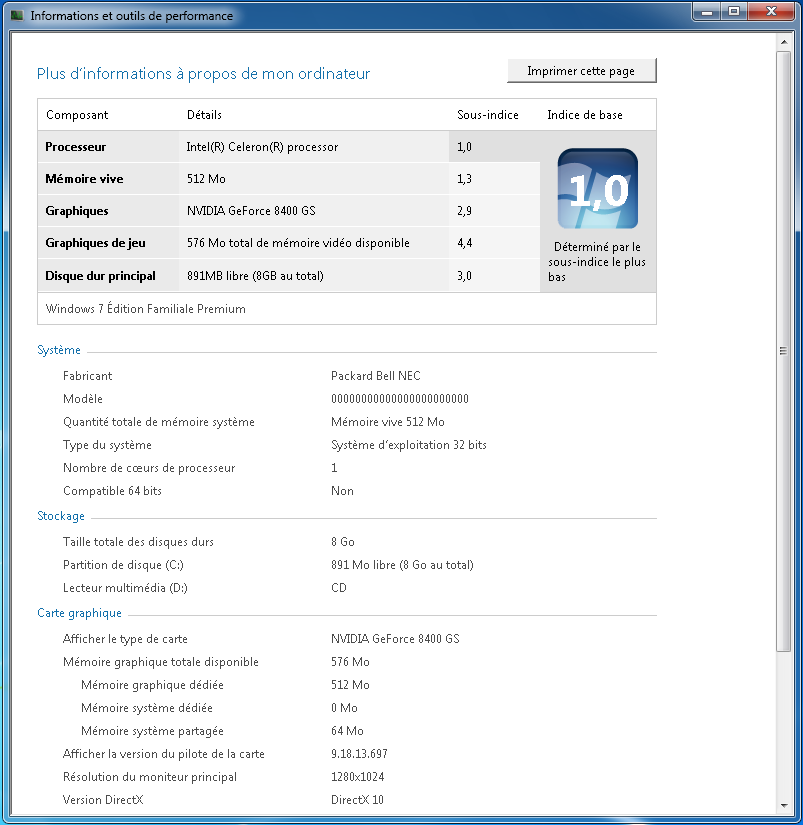The image size is (803, 825).
Task: Click the scrollbar up arrow
Action: [784, 42]
